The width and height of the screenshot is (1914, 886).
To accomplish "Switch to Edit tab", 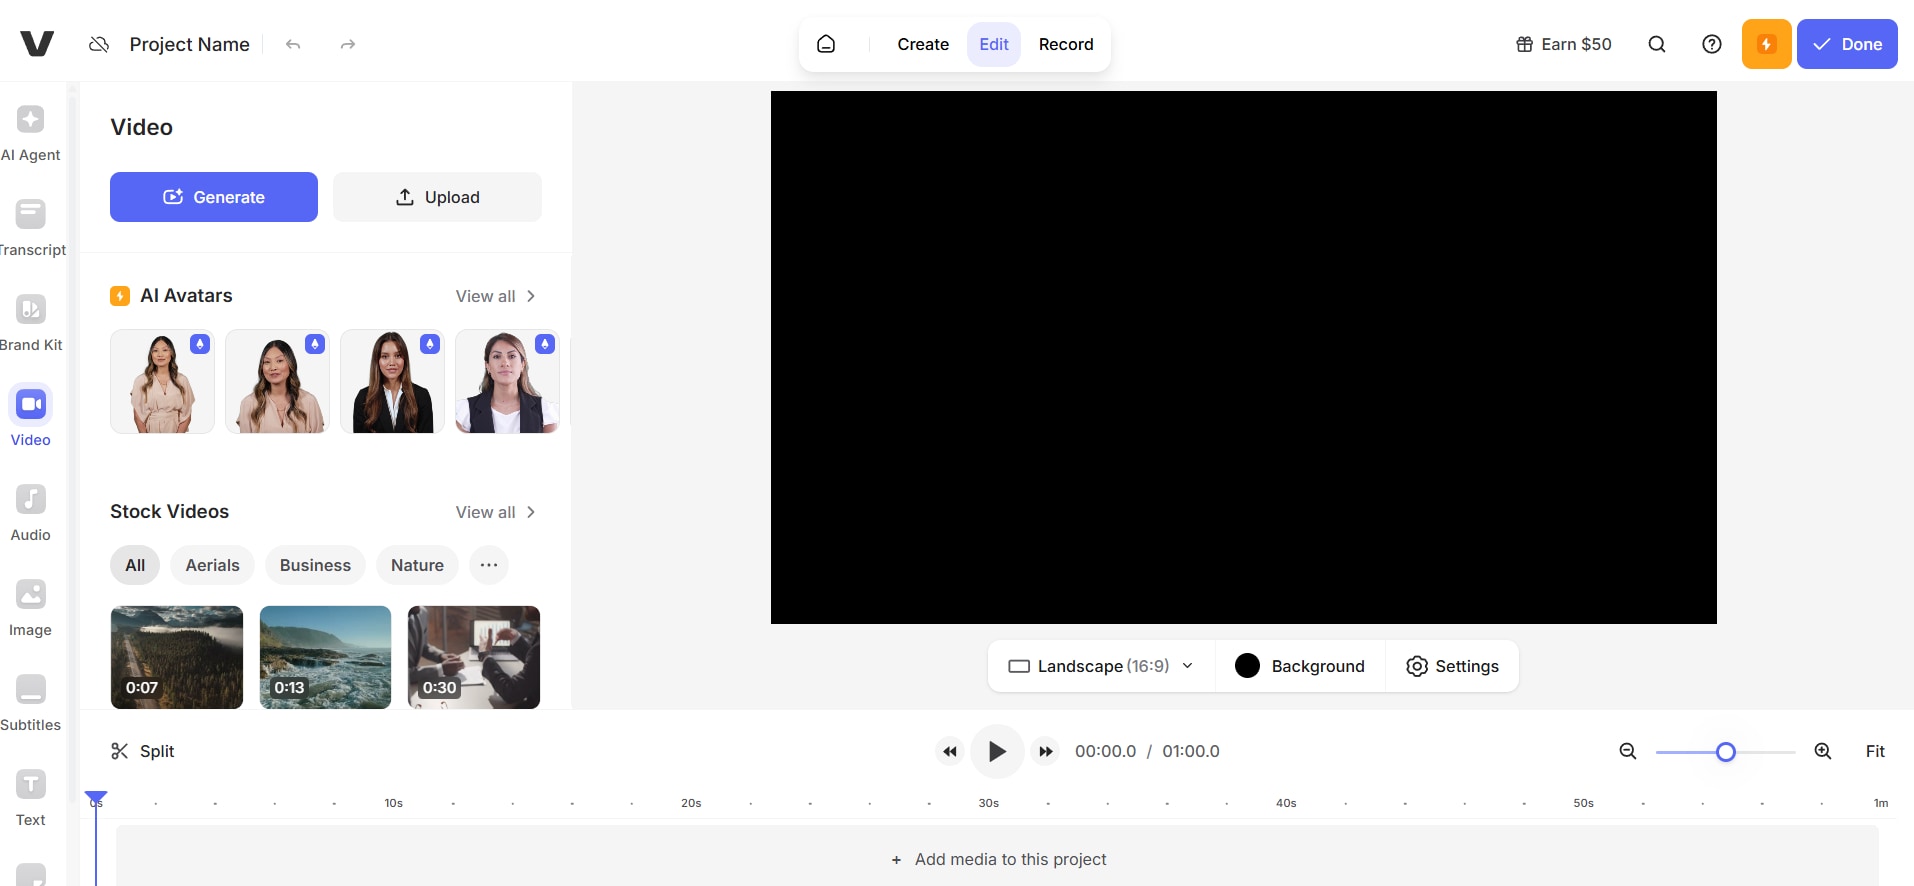I will pyautogui.click(x=994, y=44).
